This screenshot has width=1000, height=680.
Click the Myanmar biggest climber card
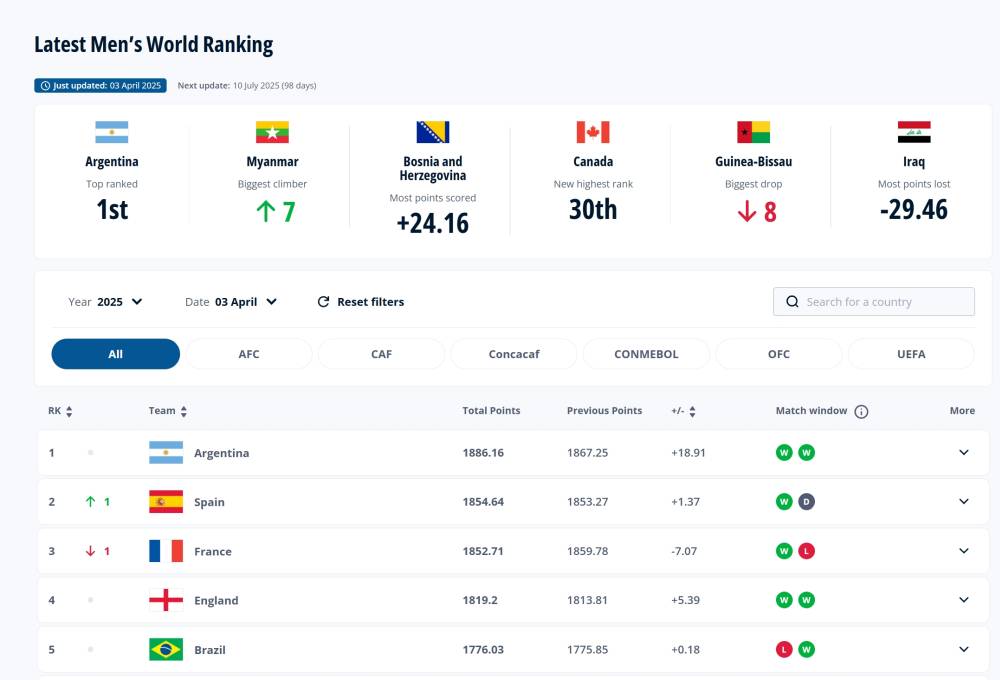(x=272, y=170)
